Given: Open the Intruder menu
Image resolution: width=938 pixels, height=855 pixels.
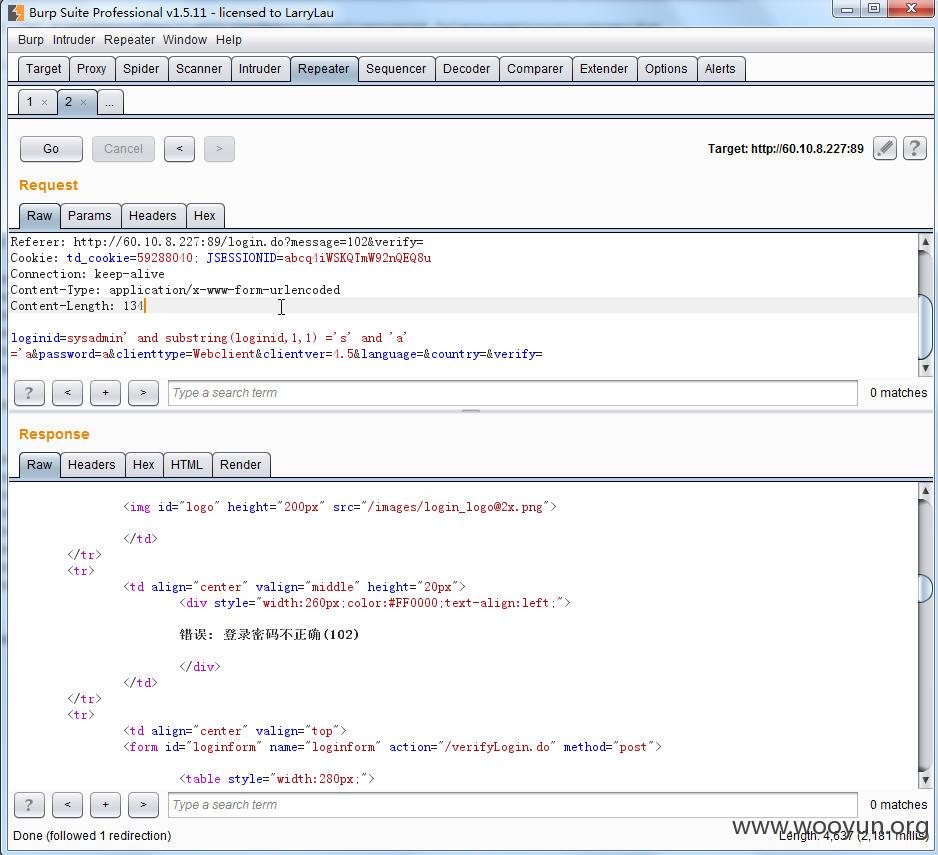Looking at the screenshot, I should point(74,40).
